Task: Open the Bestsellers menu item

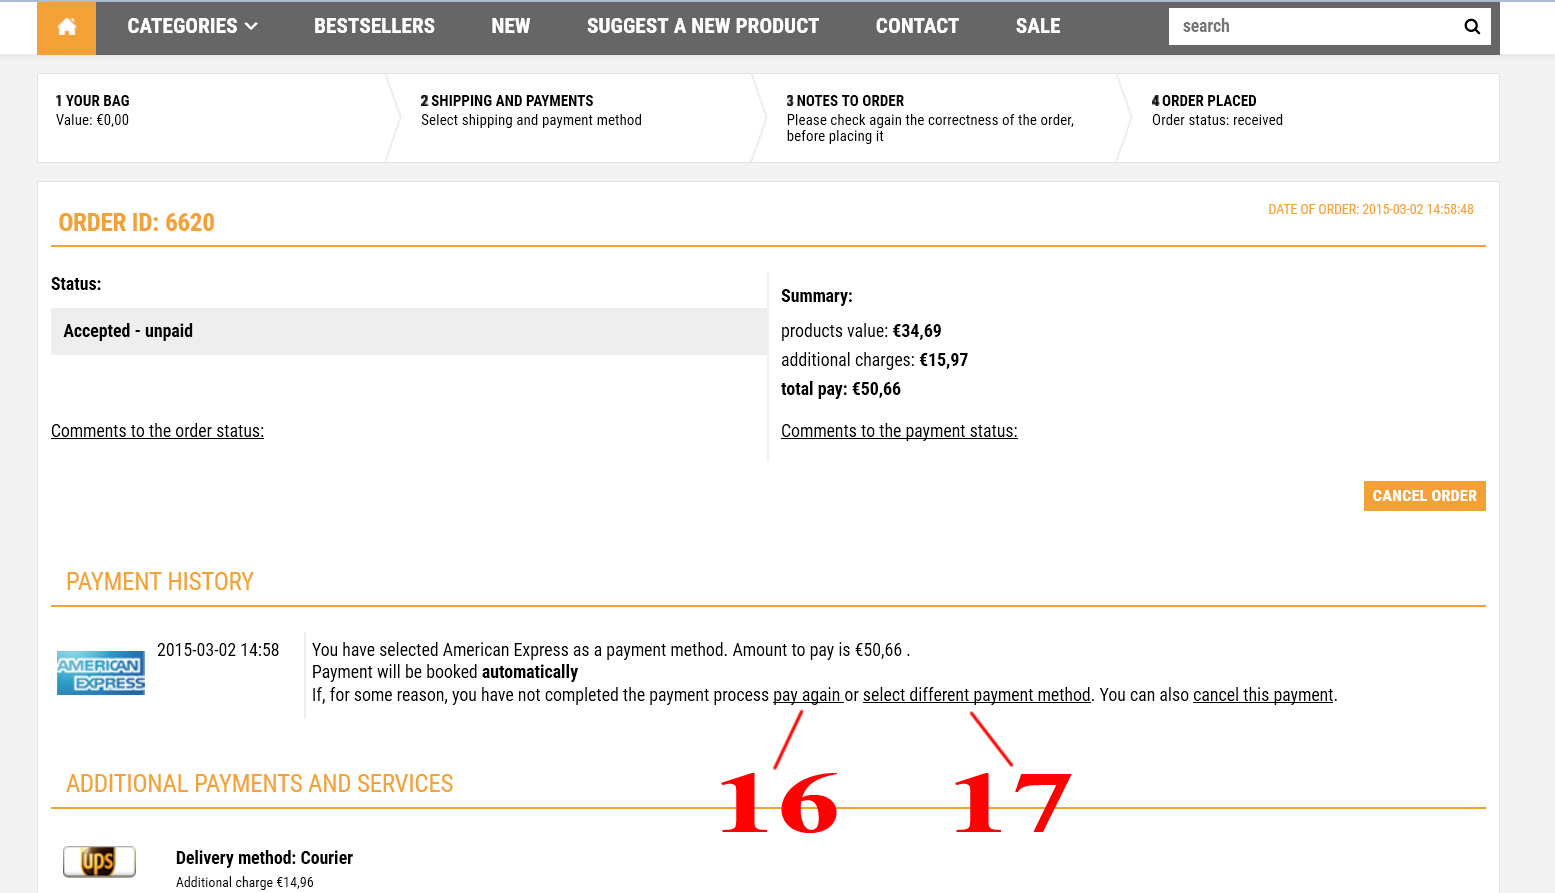Action: (x=374, y=27)
